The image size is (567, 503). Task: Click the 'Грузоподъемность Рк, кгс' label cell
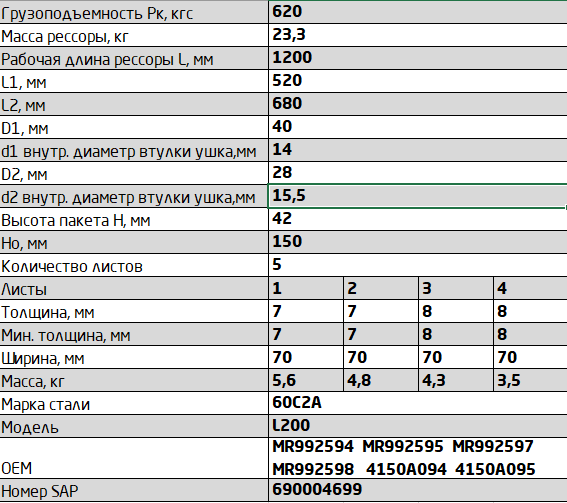(x=134, y=12)
